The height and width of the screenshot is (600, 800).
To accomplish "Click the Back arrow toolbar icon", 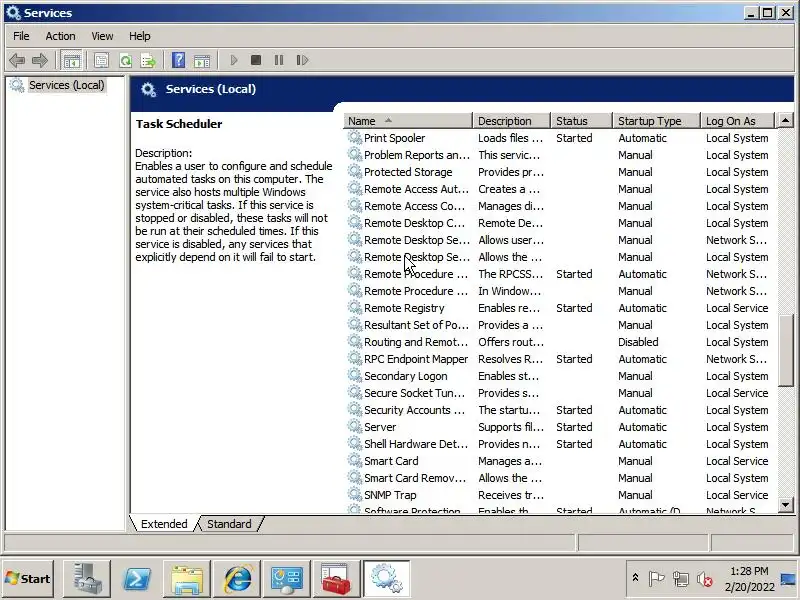I will click(17, 60).
